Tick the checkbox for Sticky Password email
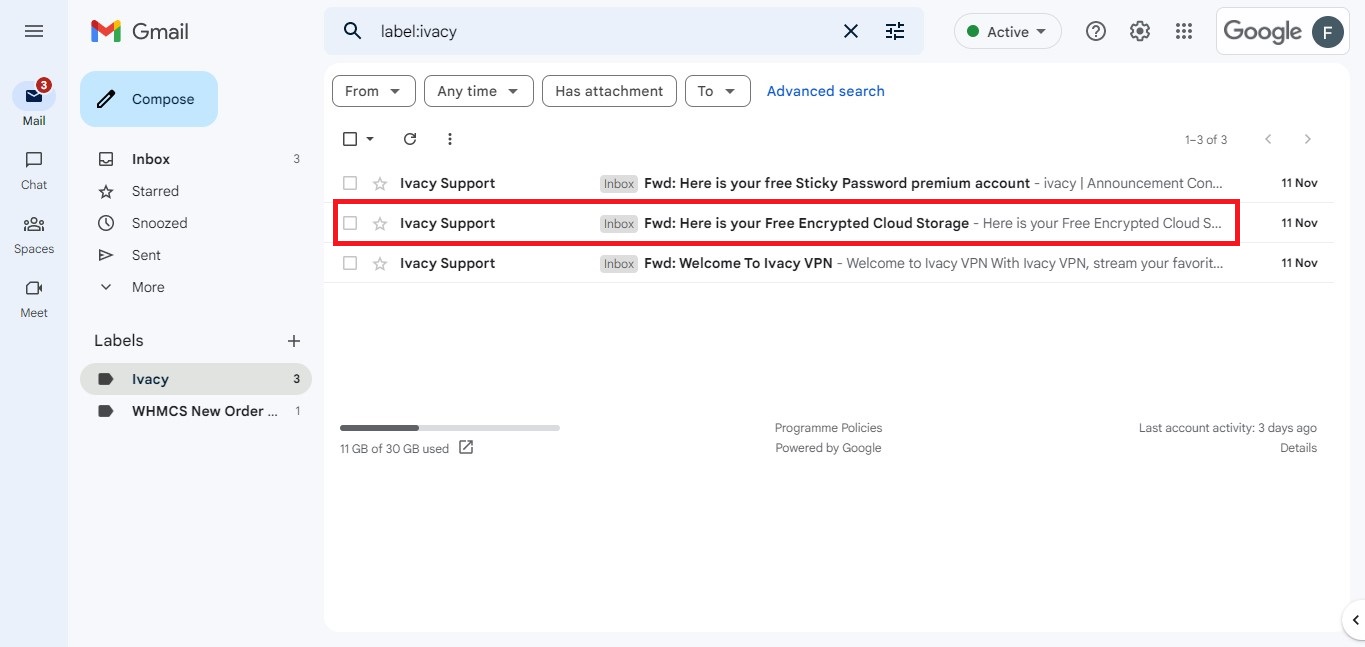The image size is (1365, 647). point(350,183)
